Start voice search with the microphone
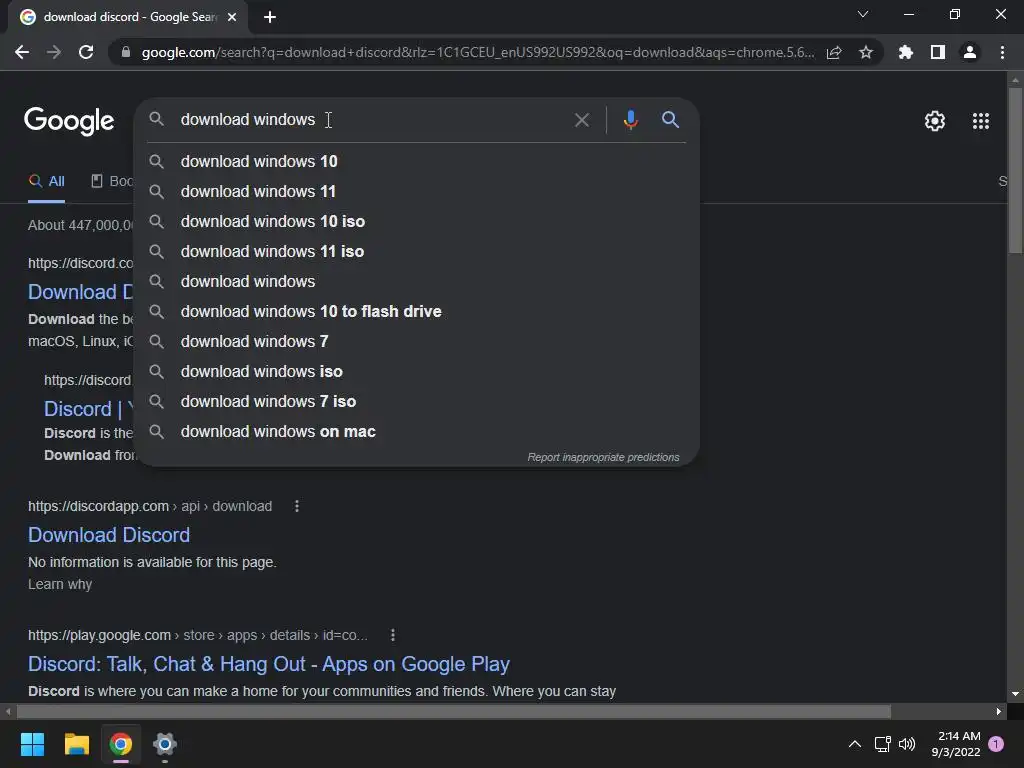 coord(631,120)
